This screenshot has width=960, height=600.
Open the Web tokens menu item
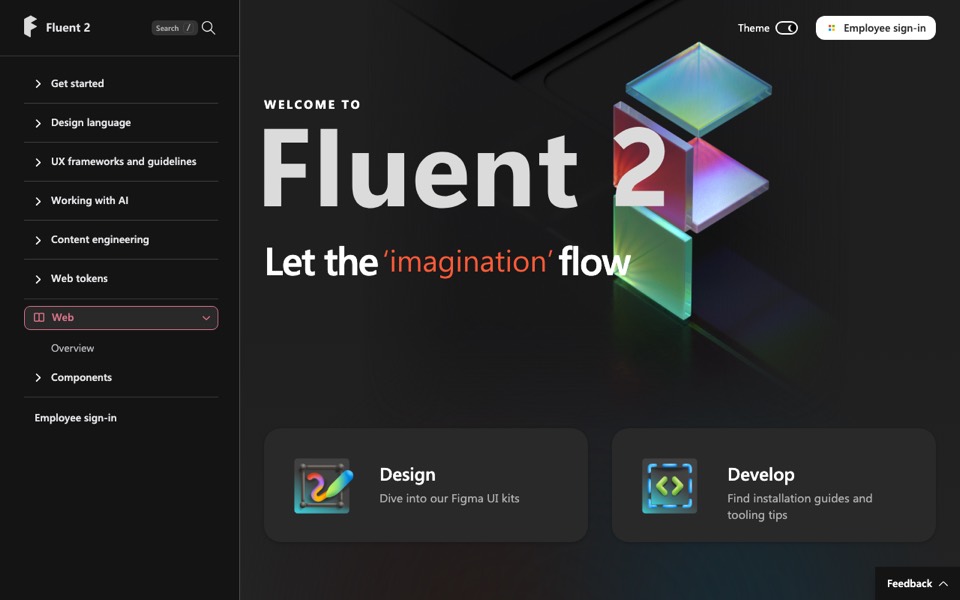point(79,278)
